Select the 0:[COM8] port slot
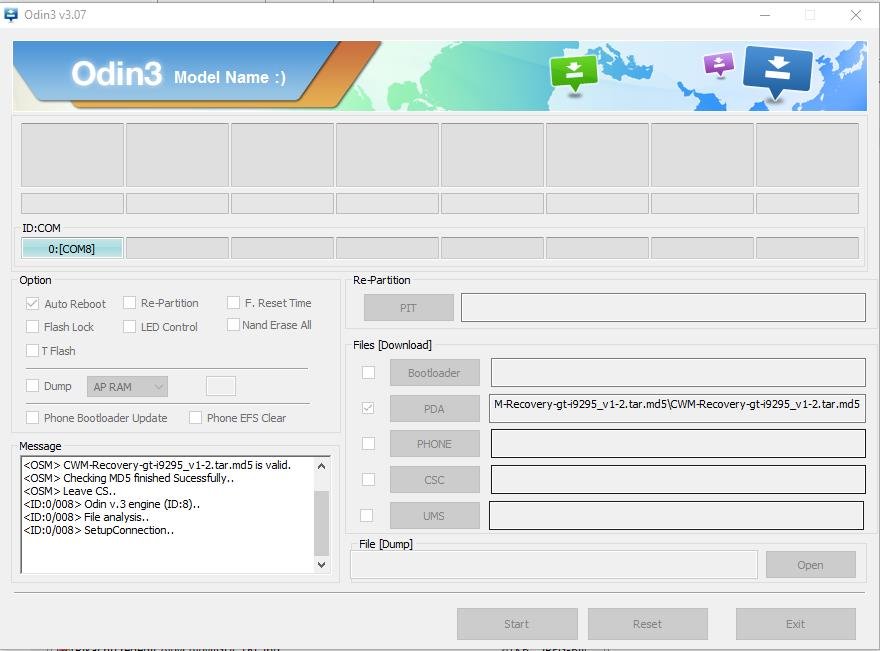This screenshot has height=651, width=880. point(72,248)
